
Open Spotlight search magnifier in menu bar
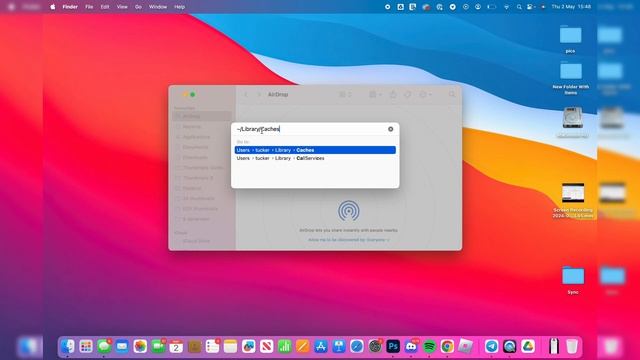pos(519,7)
